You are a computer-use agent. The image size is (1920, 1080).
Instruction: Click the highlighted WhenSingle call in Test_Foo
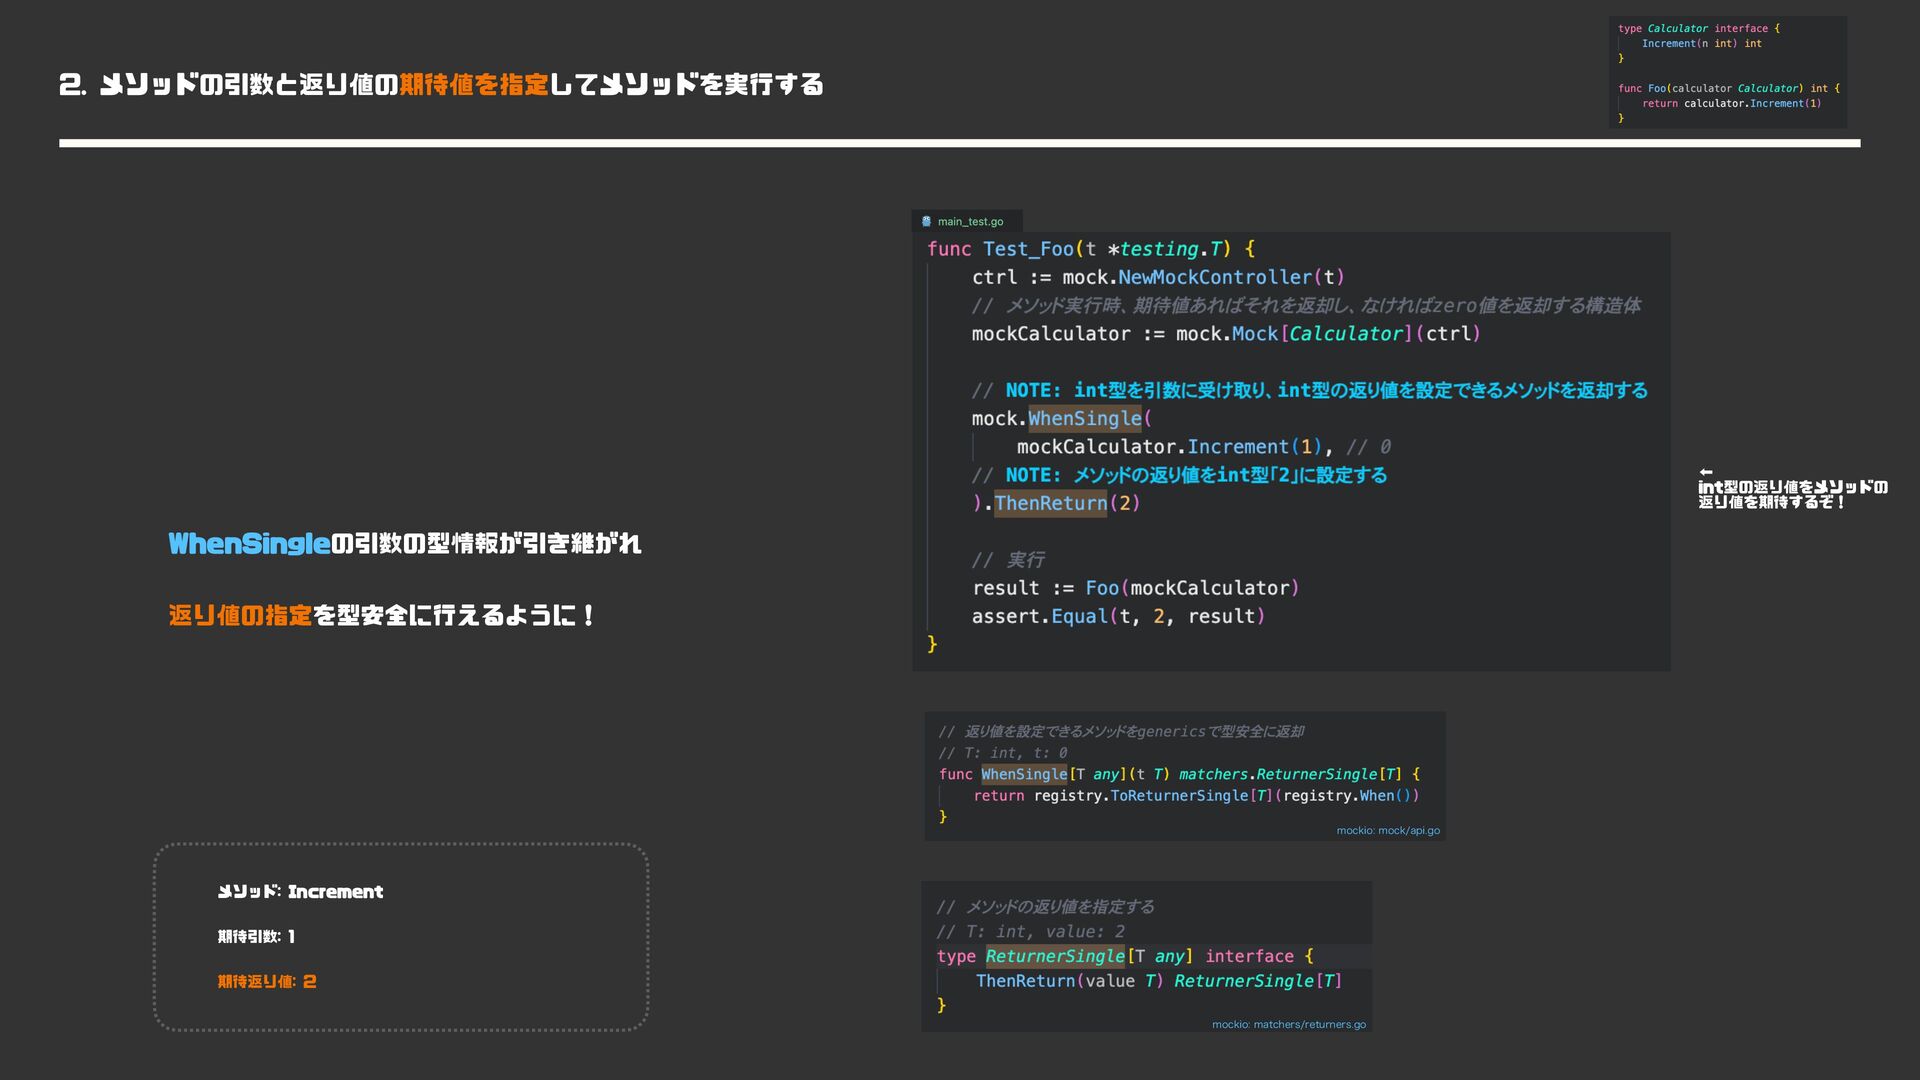tap(1085, 419)
